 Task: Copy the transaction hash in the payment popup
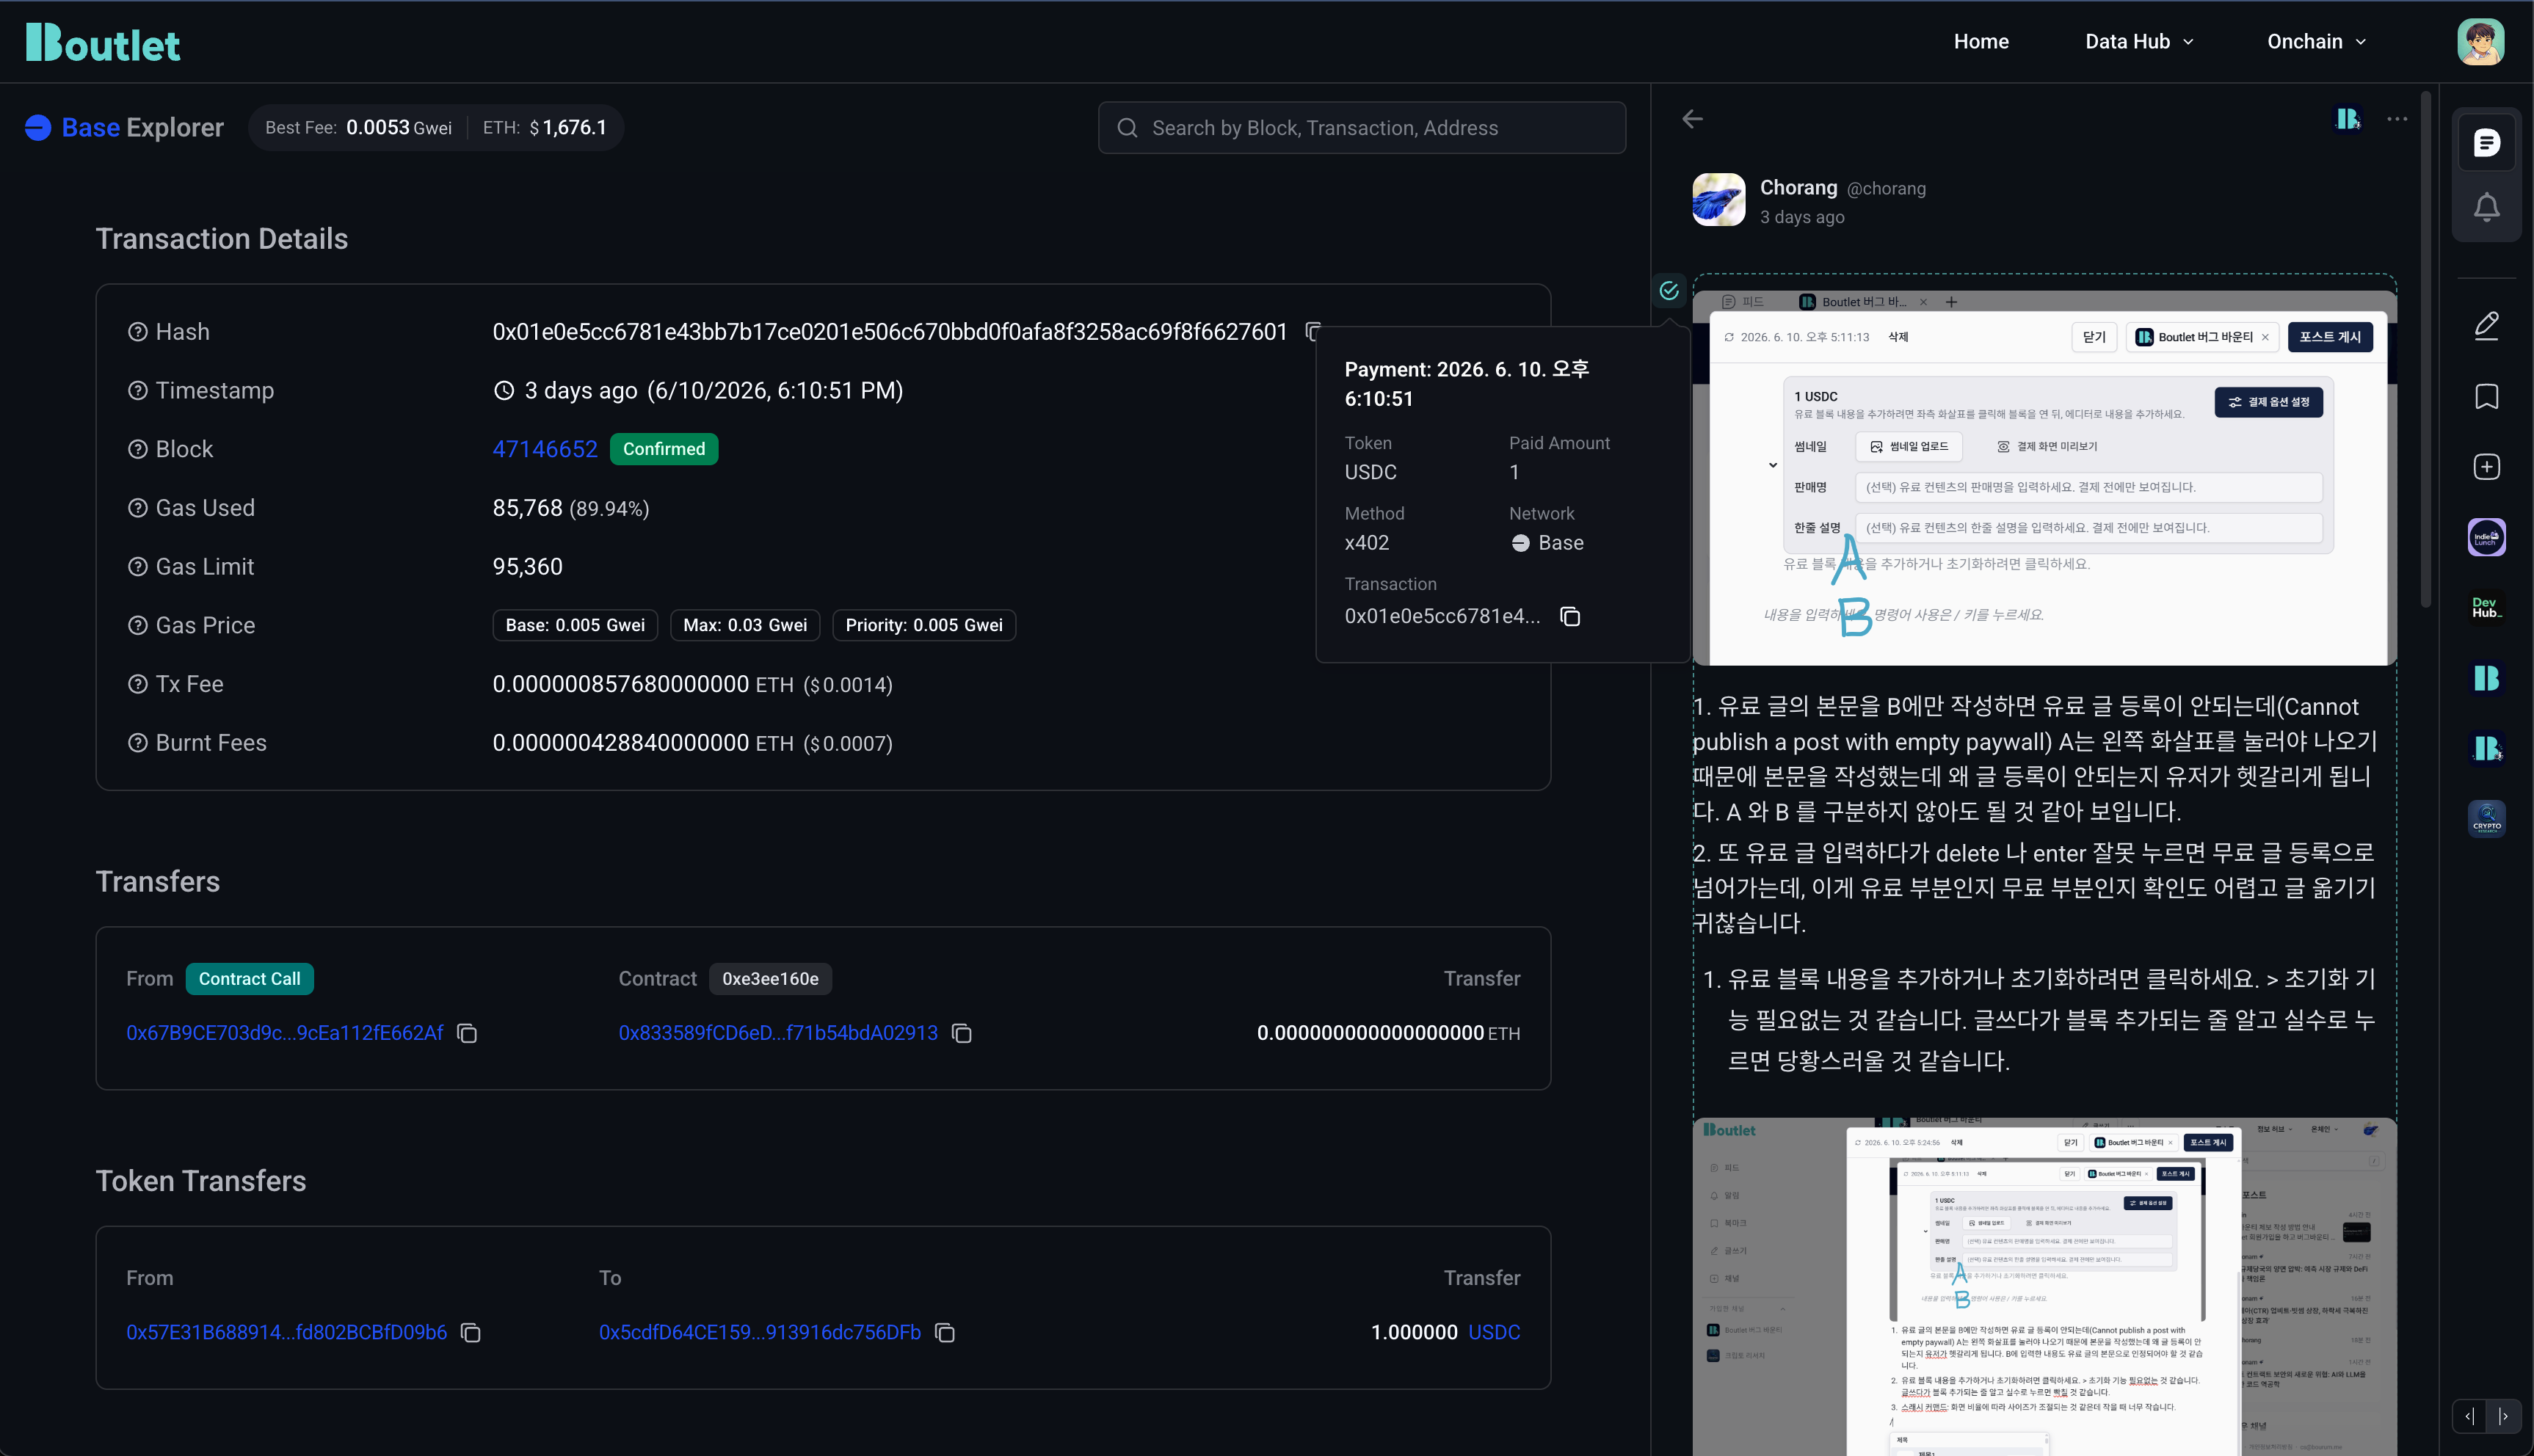click(1570, 617)
